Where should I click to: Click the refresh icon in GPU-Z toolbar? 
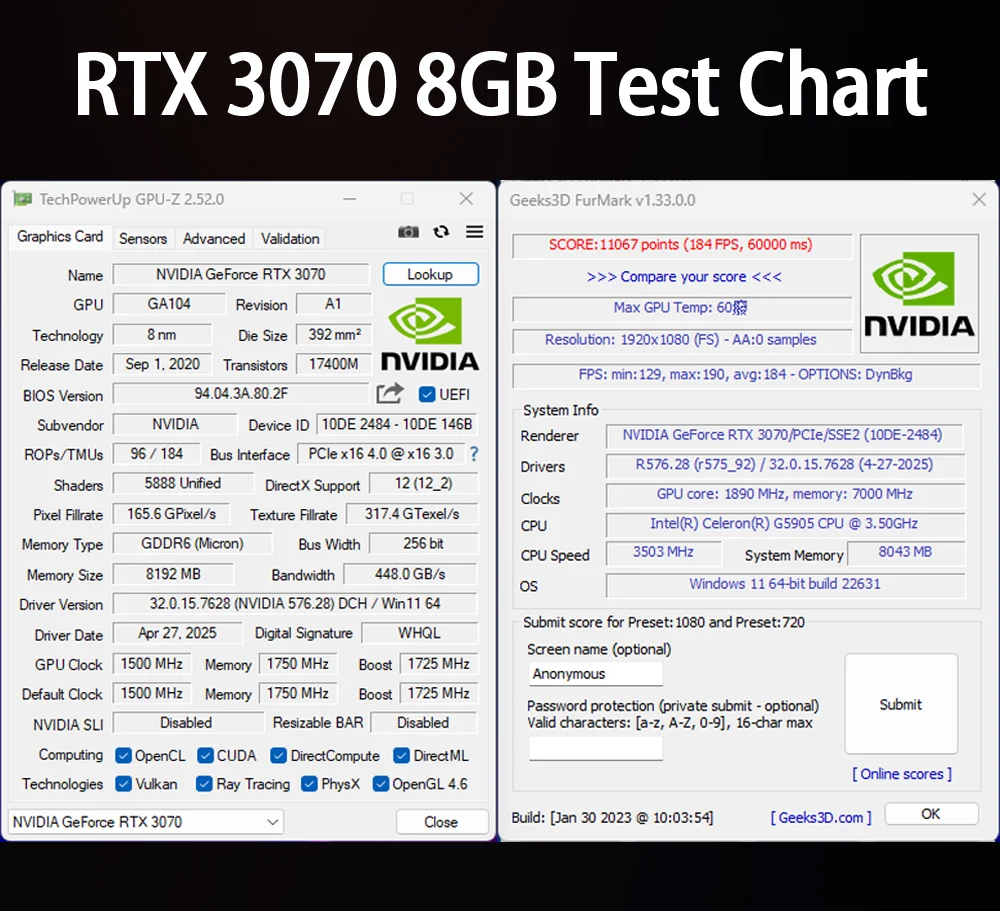[441, 231]
